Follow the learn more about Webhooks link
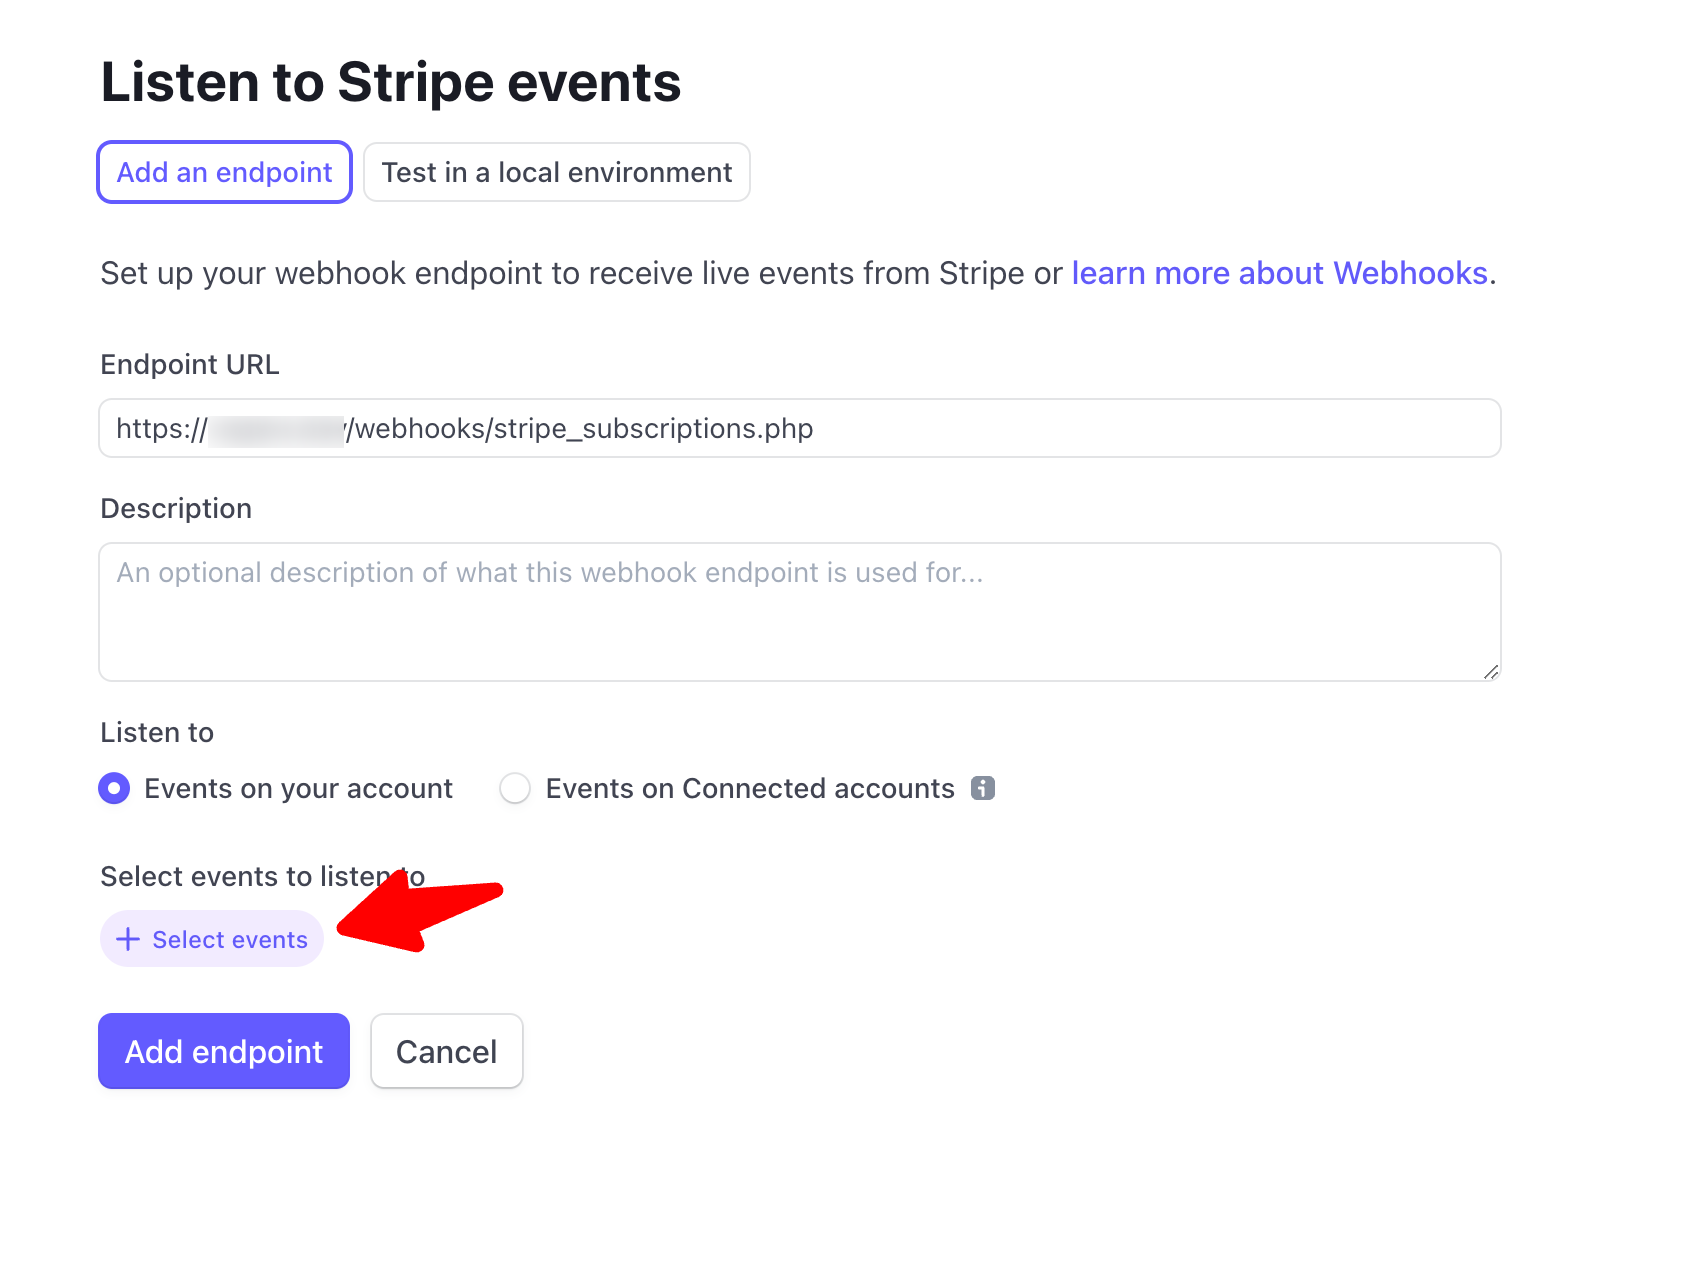 coord(1279,273)
